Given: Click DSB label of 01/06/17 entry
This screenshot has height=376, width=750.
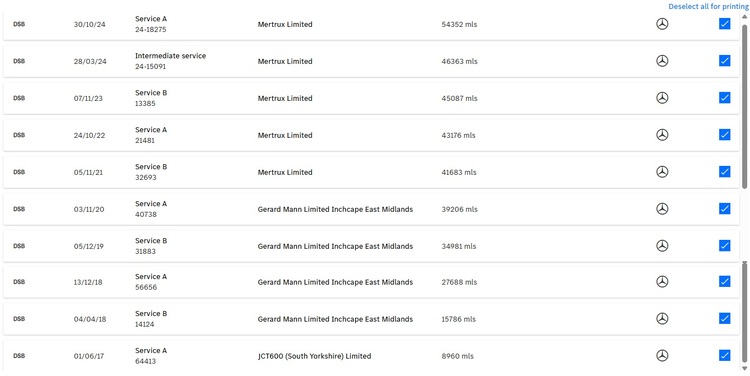Looking at the screenshot, I should pos(19,356).
